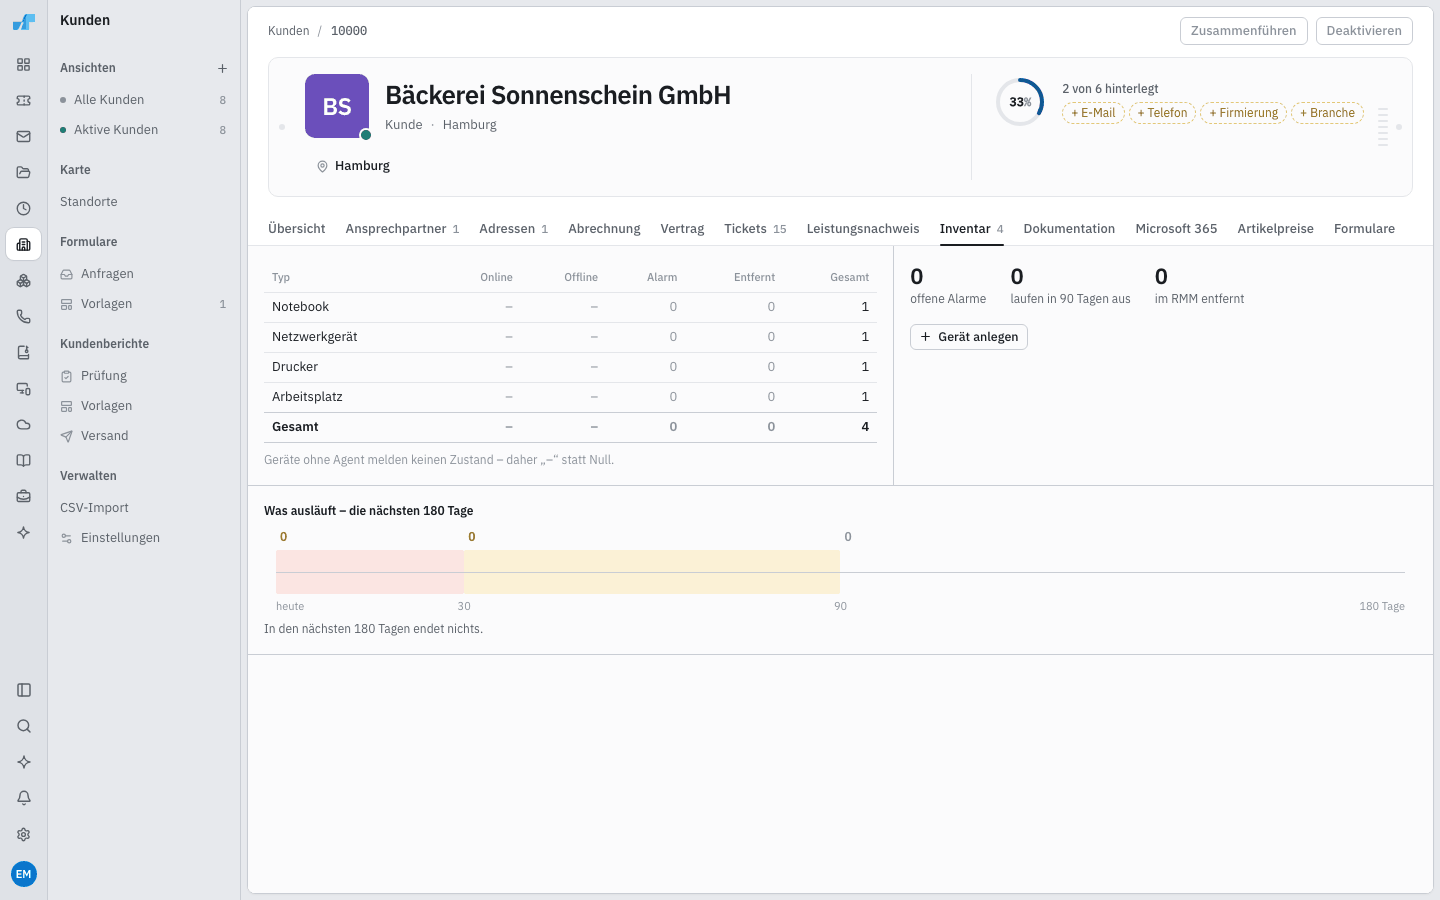Select the building customers icon in rail
Screen dimensions: 1440x900
click(x=24, y=245)
